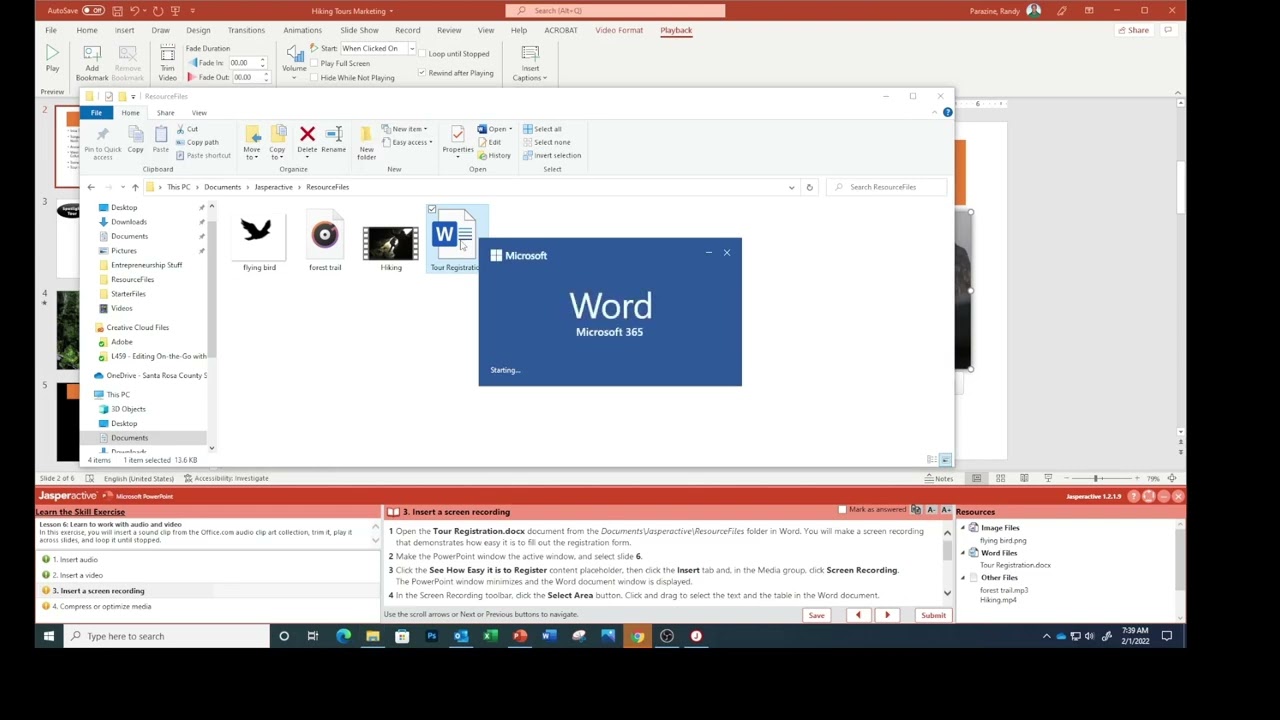This screenshot has height=720, width=1280.
Task: Click the PowerPoint search box
Action: 615,10
